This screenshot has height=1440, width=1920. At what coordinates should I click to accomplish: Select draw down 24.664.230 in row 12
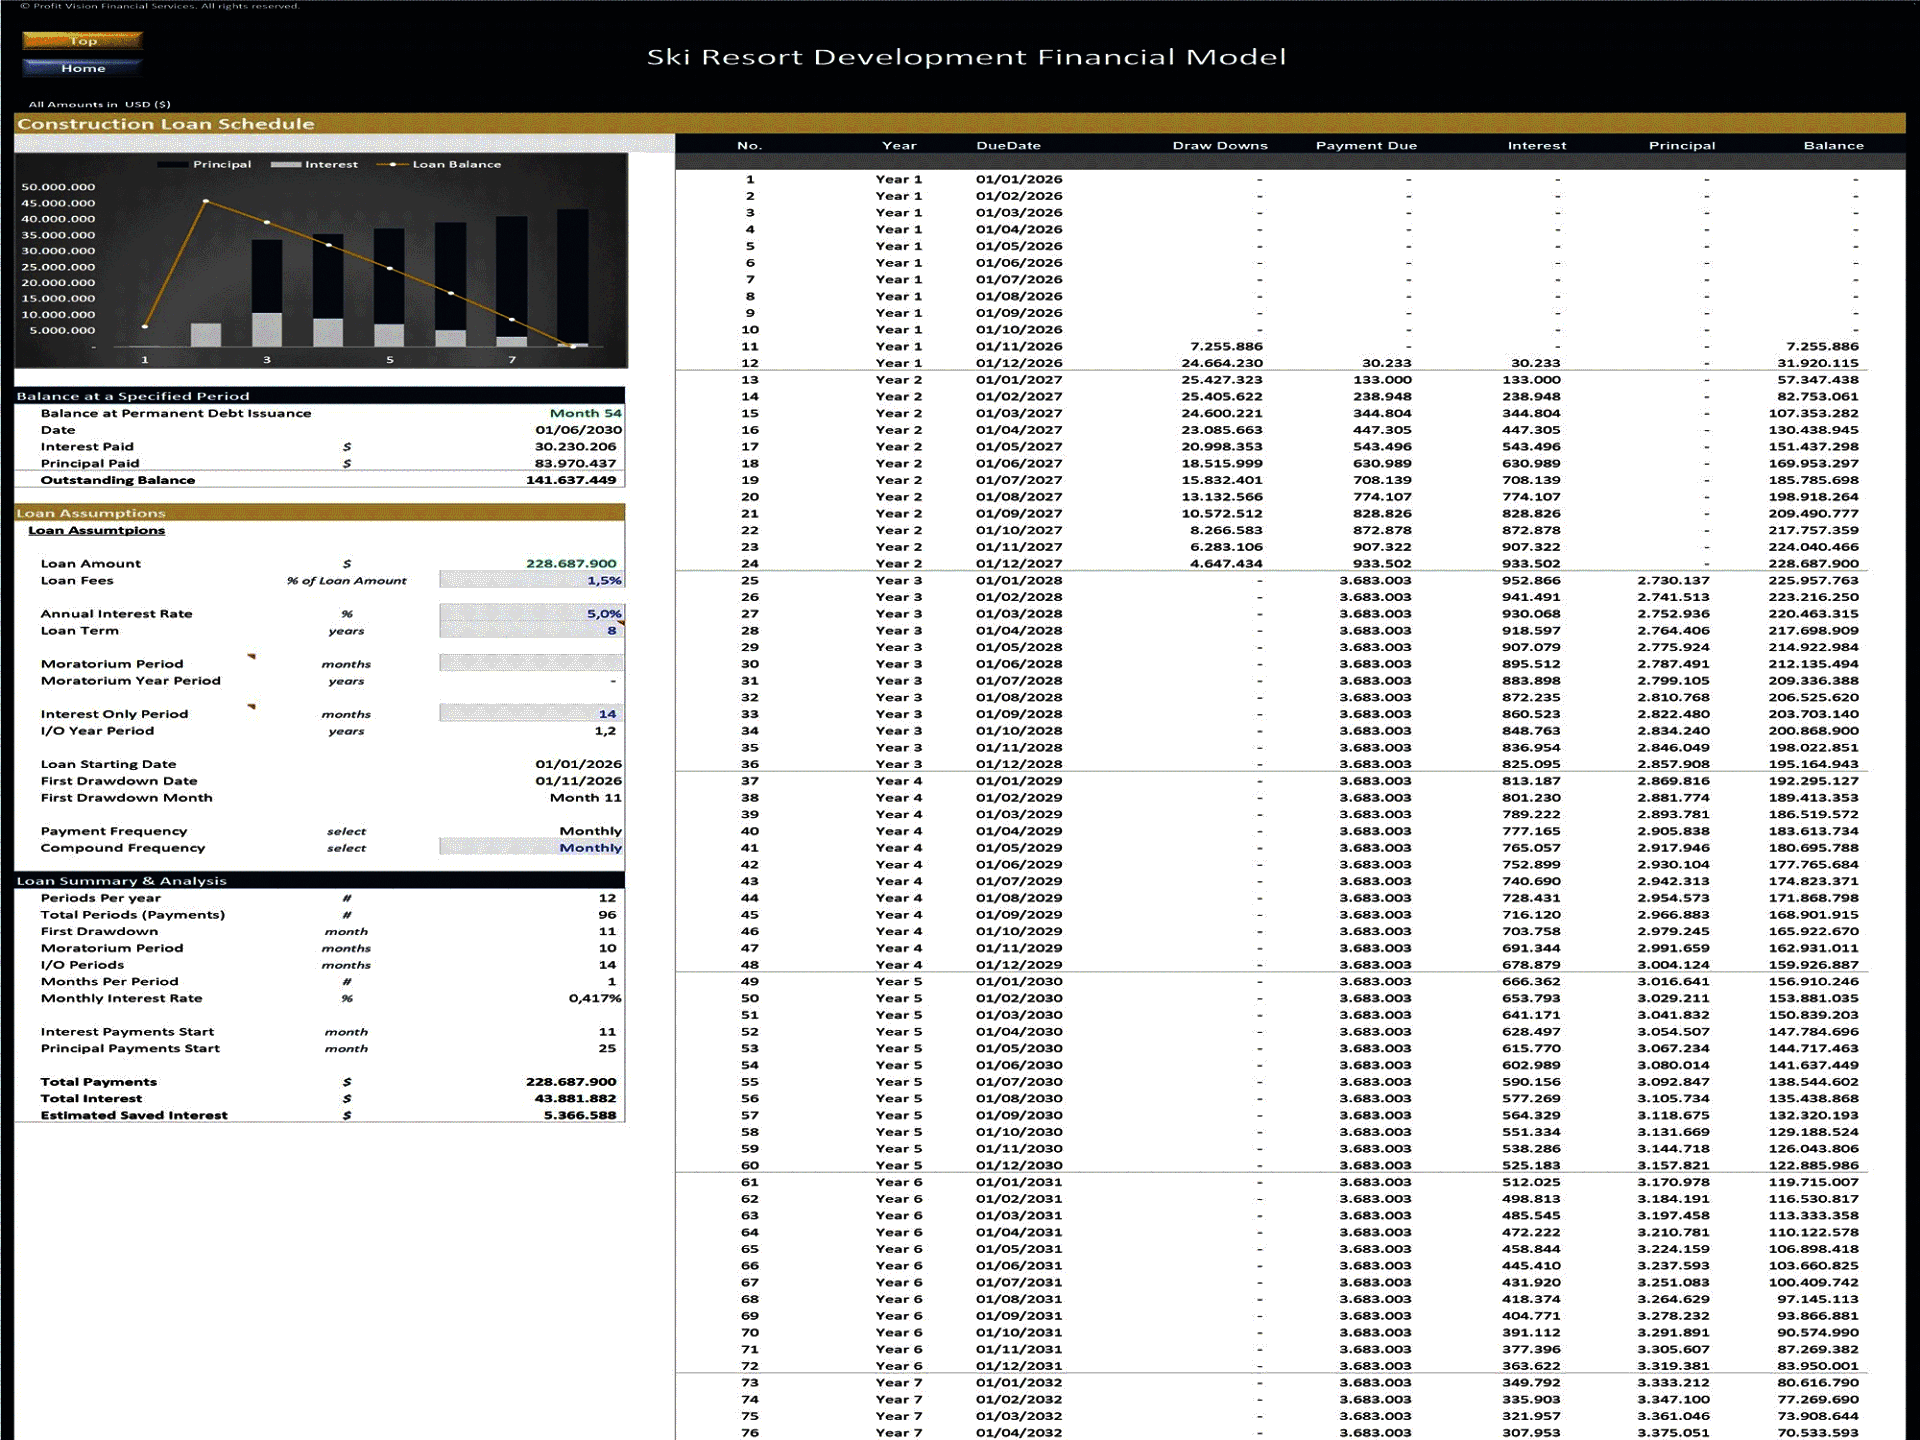point(1222,363)
